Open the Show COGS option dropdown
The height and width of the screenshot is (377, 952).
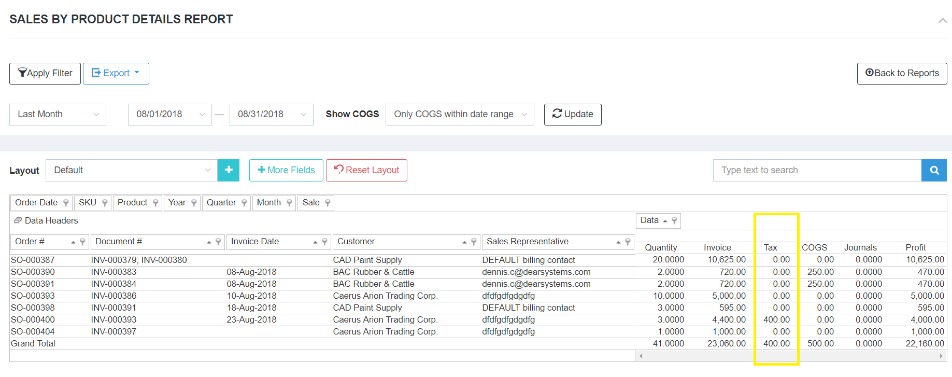(460, 114)
